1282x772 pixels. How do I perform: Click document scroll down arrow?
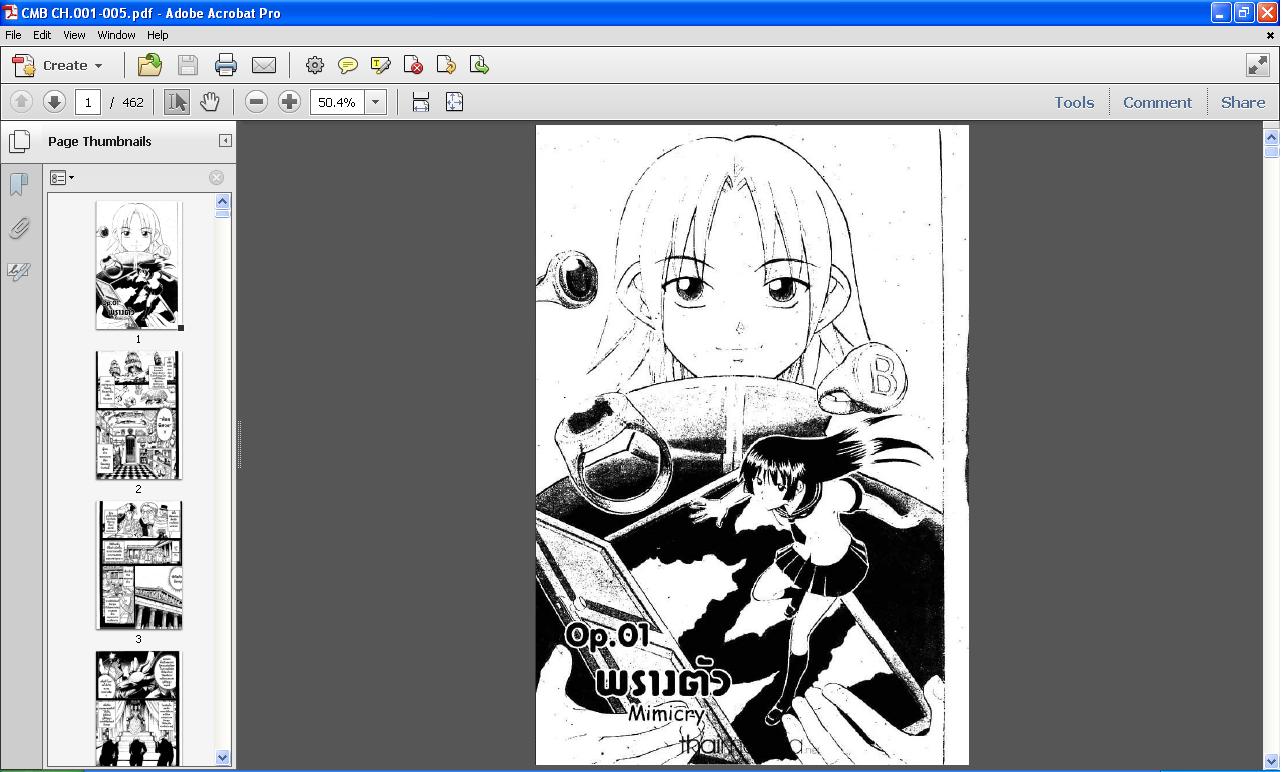1272,761
